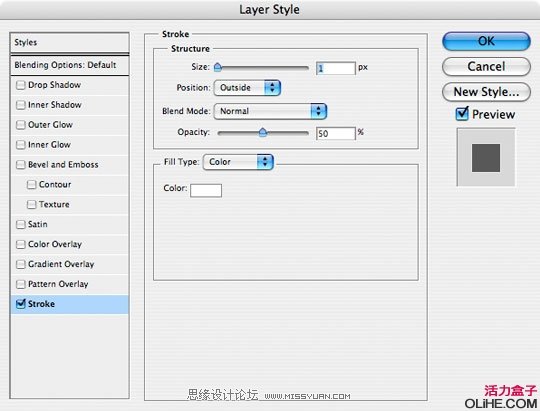
Task: Enable the Satin checkbox
Action: [21, 225]
